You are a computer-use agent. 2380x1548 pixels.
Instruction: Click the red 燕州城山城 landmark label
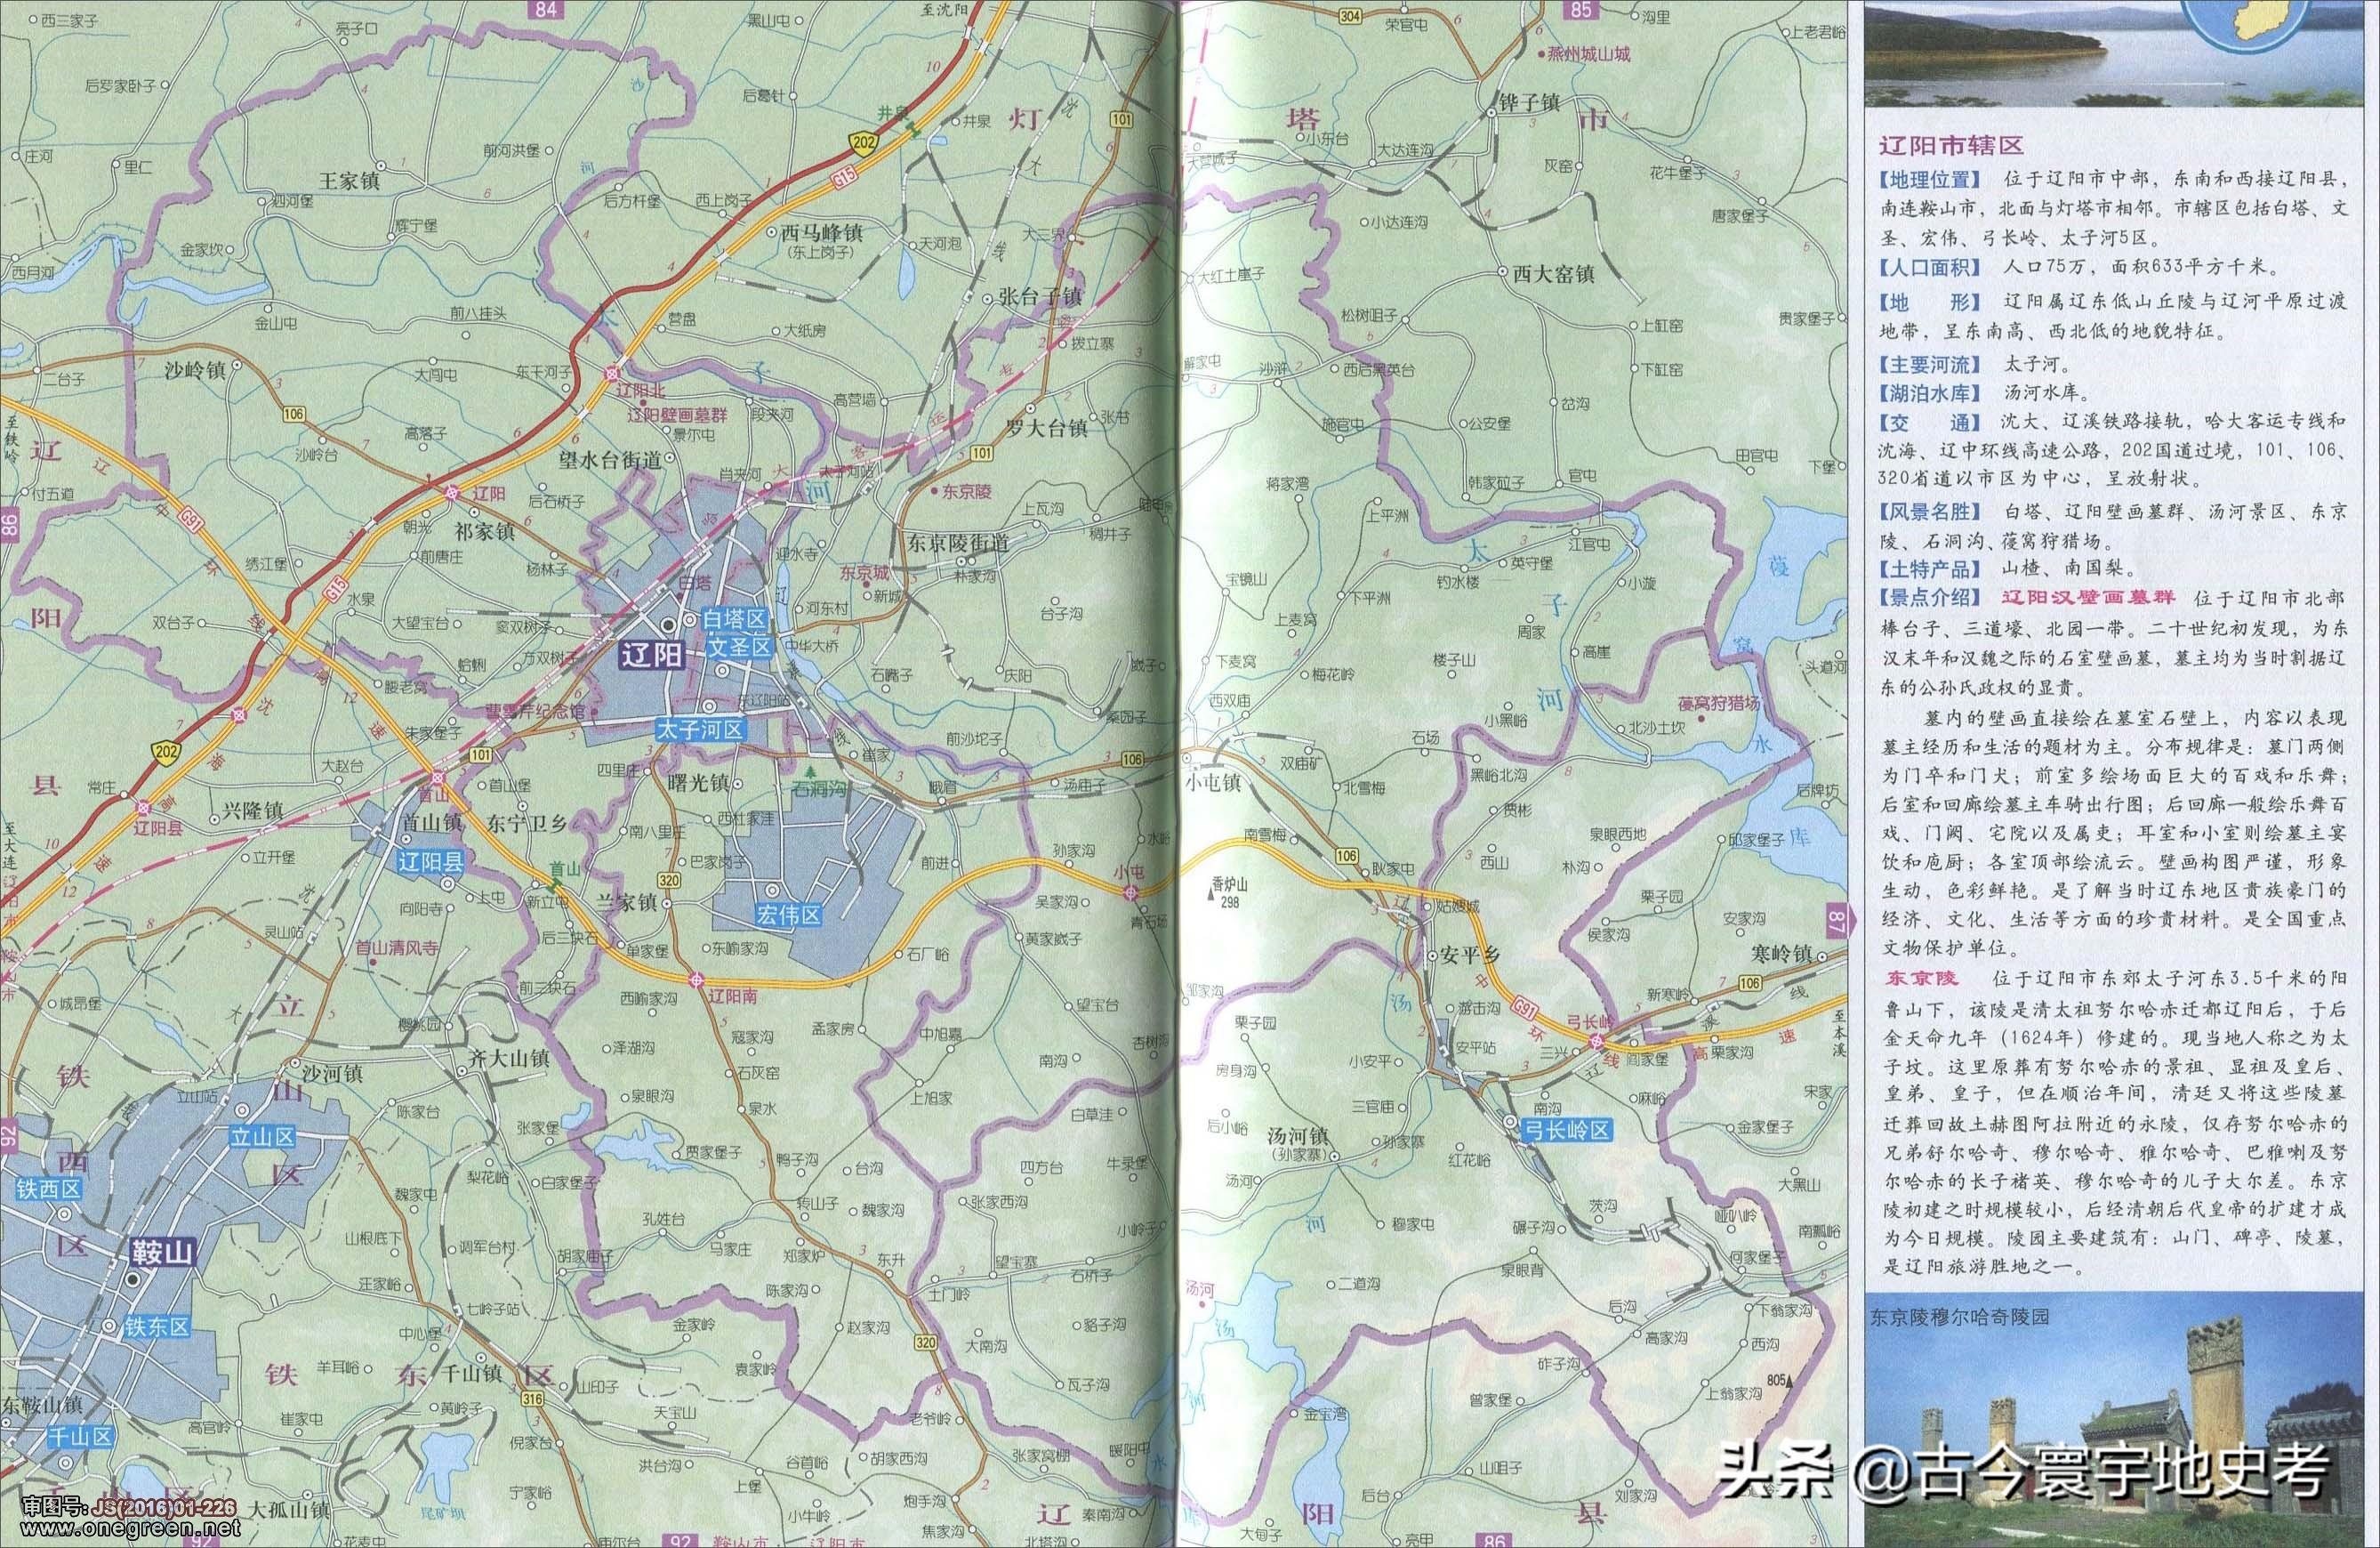point(1589,53)
